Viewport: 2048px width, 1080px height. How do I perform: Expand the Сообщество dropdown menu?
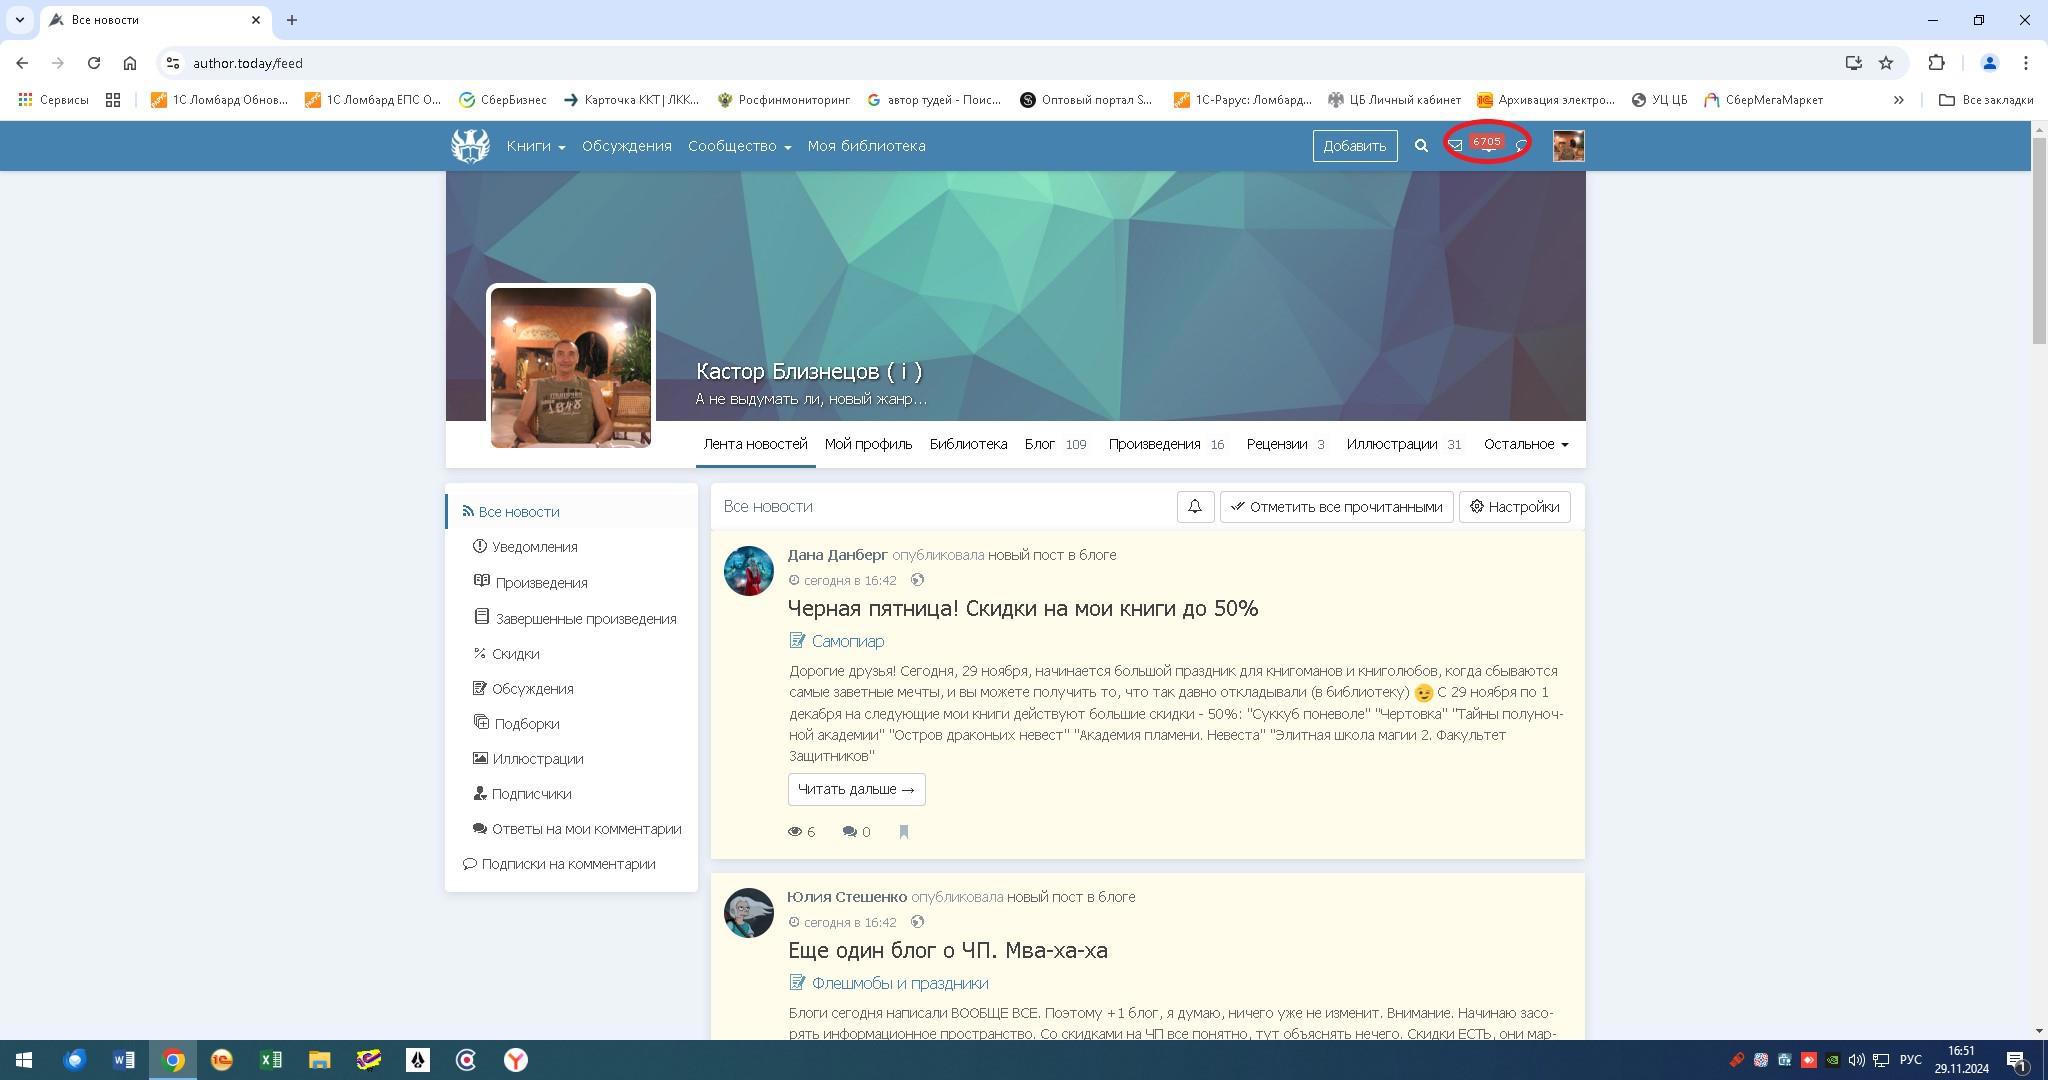(739, 146)
